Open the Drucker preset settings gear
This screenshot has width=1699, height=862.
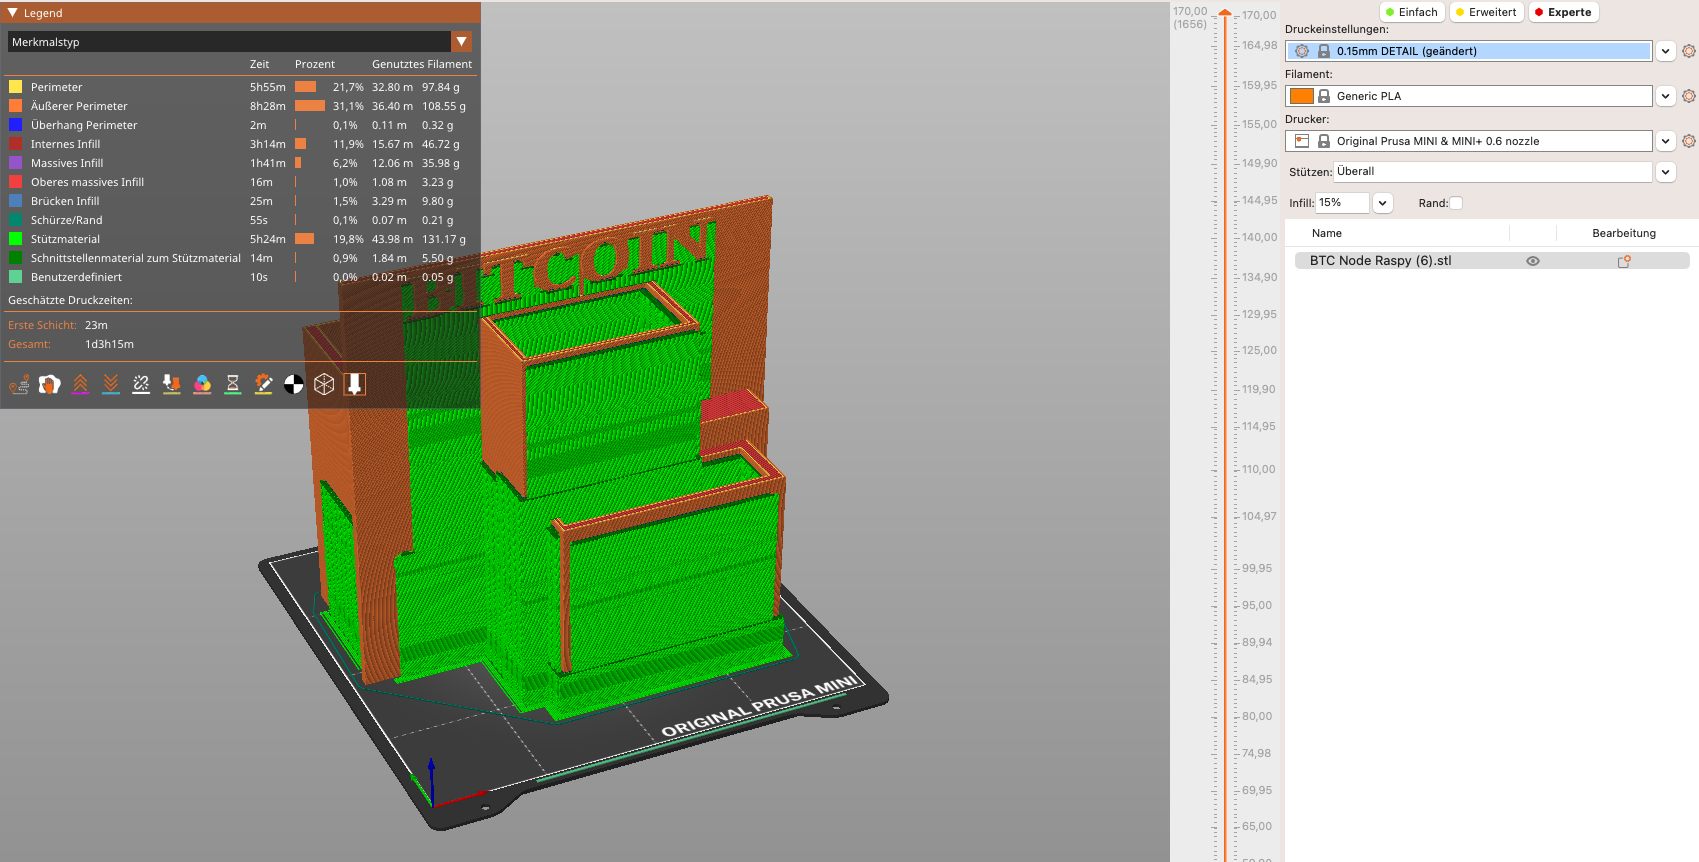point(1689,141)
